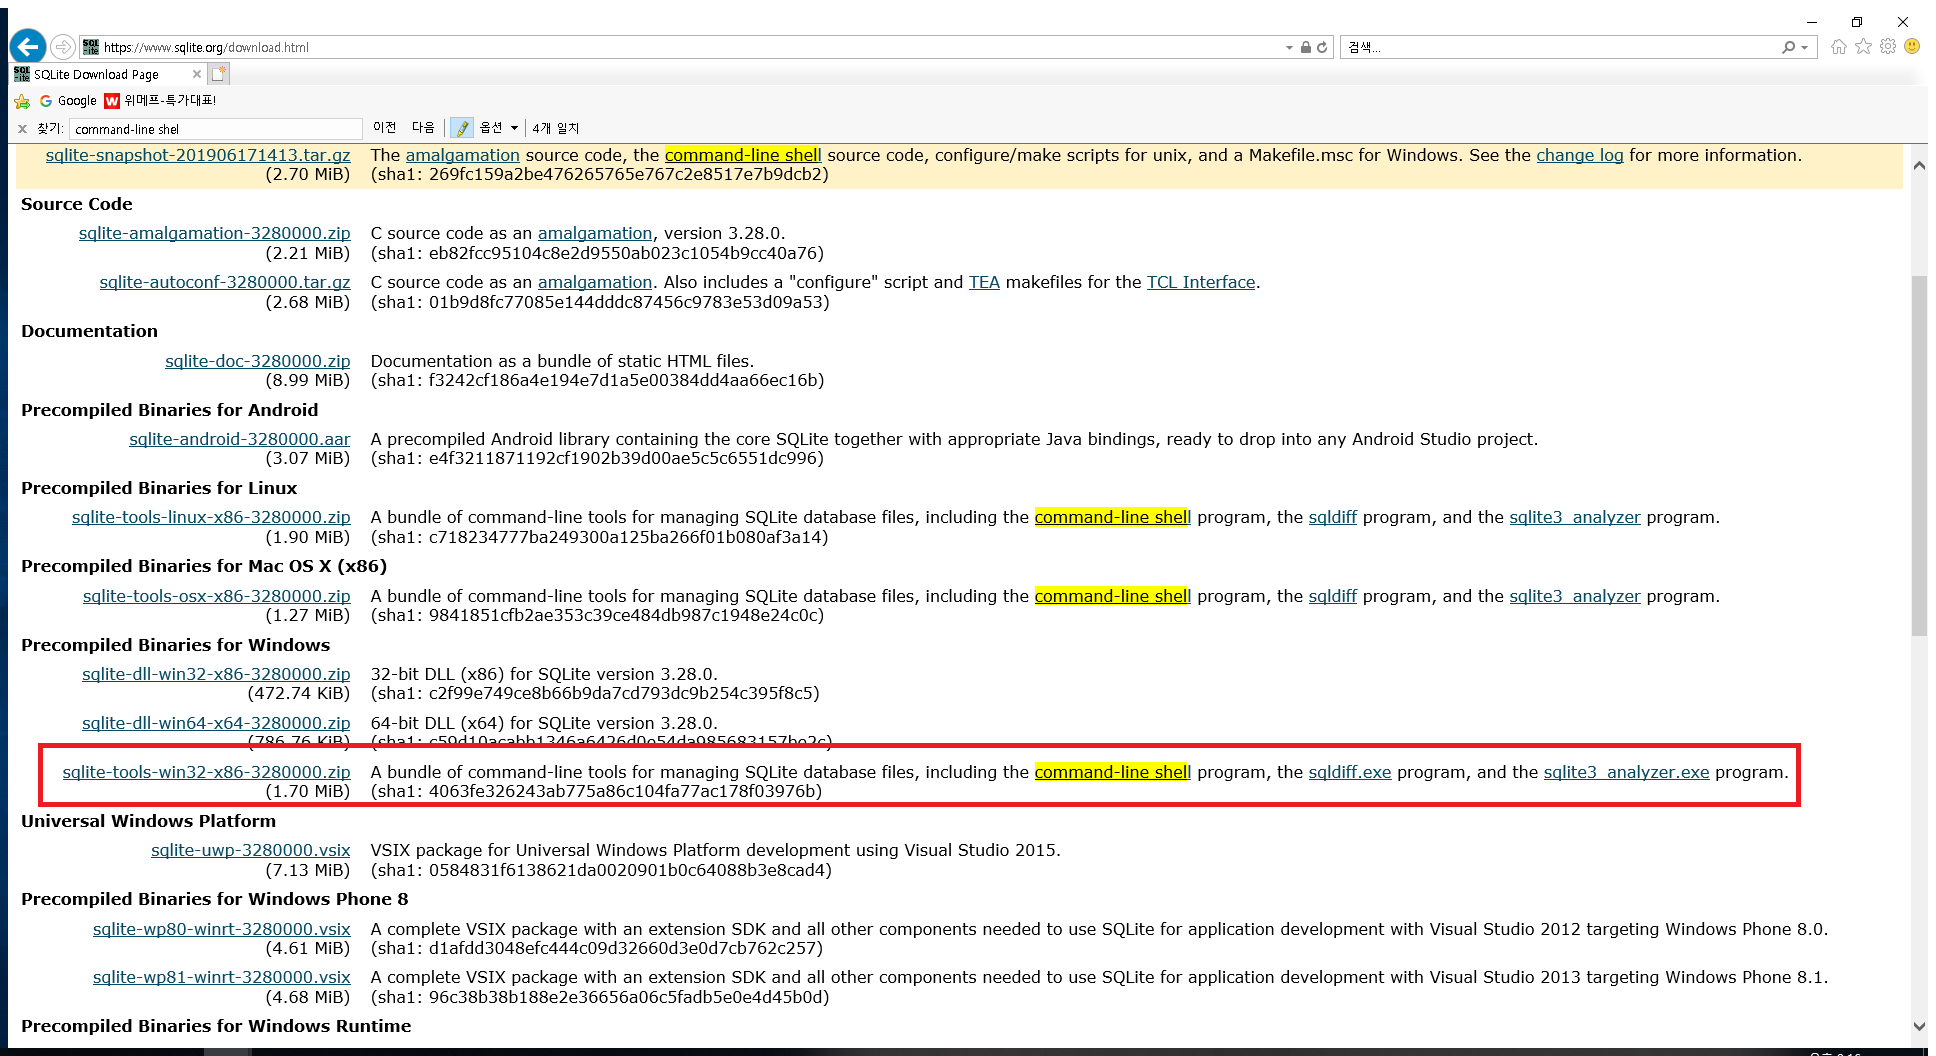Open the Home page icon
This screenshot has width=1936, height=1056.
pyautogui.click(x=1839, y=47)
